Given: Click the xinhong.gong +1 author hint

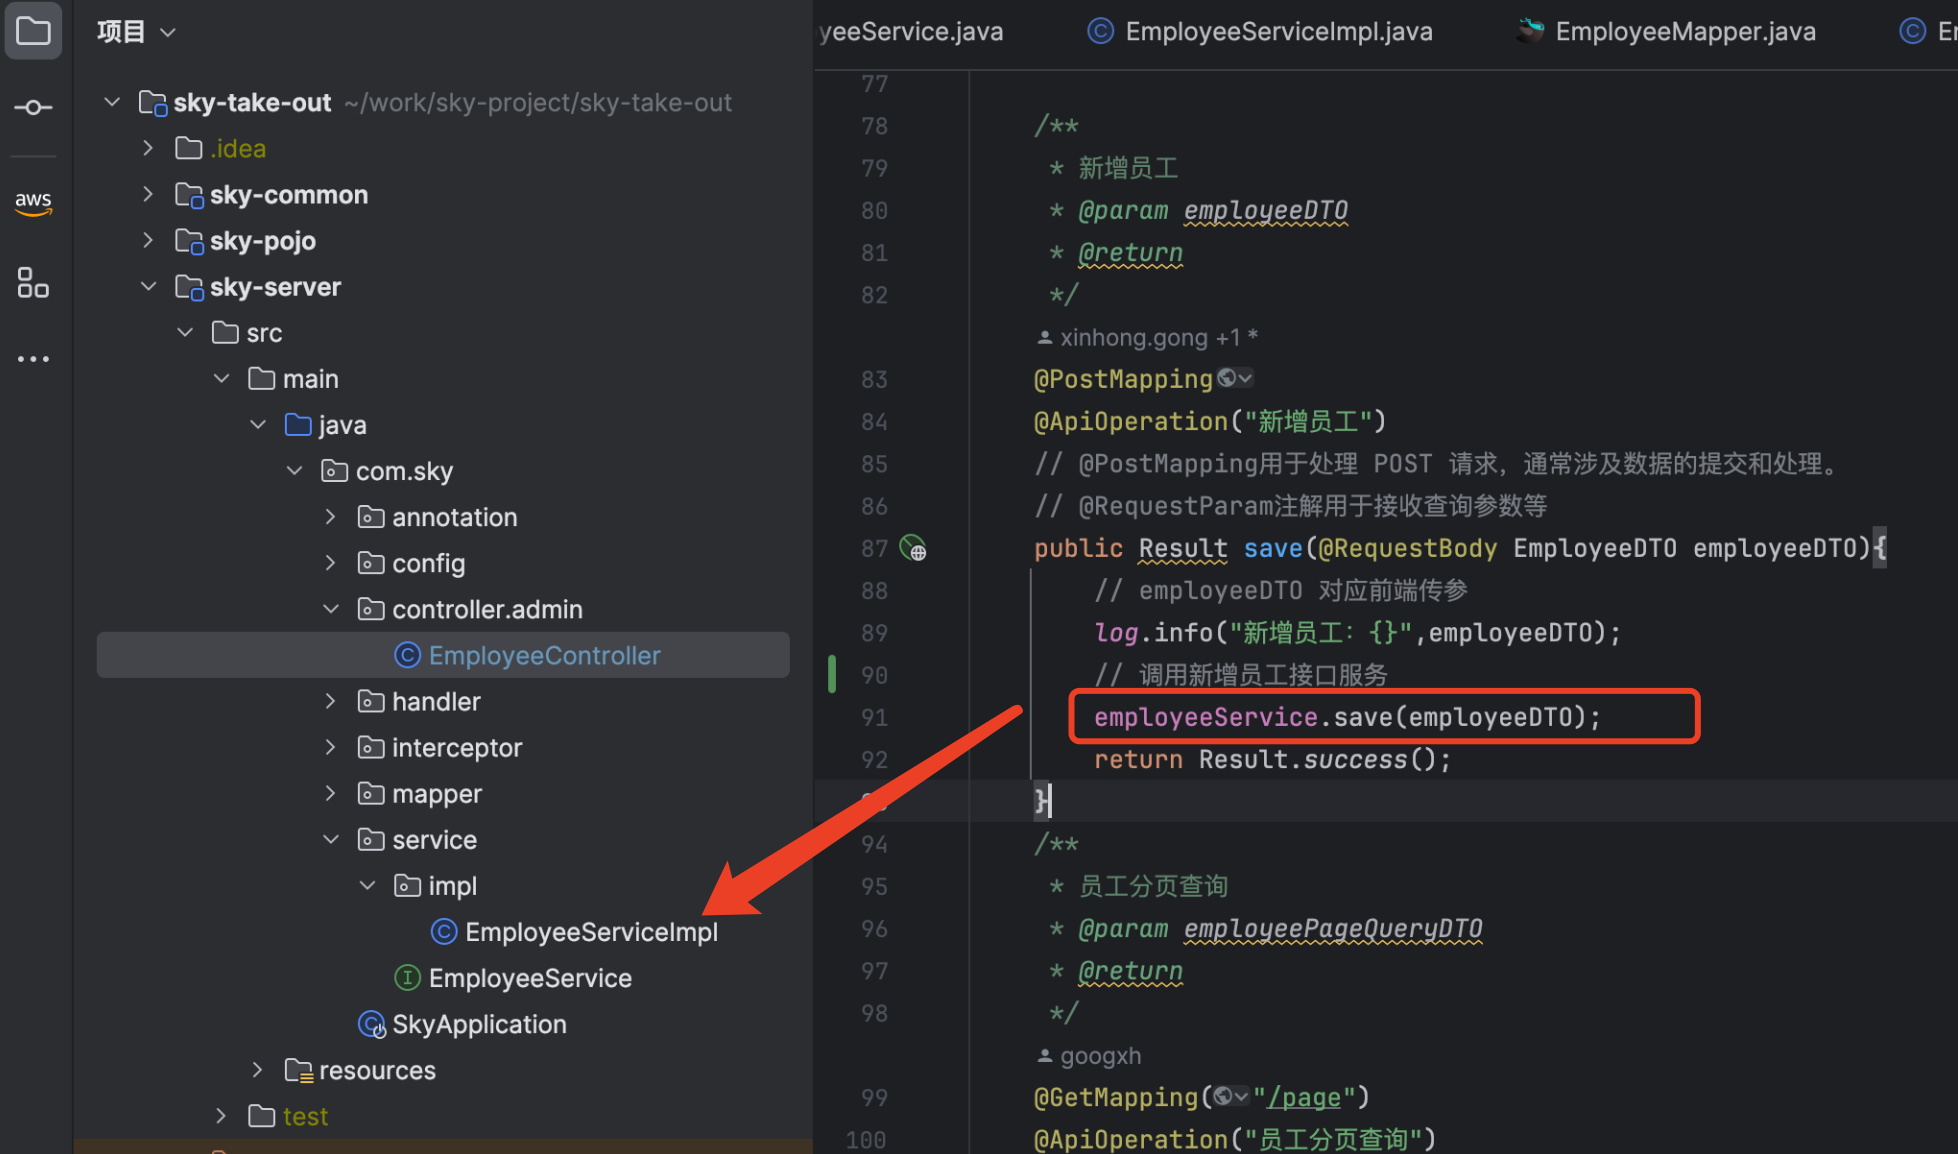Looking at the screenshot, I should pos(1148,337).
